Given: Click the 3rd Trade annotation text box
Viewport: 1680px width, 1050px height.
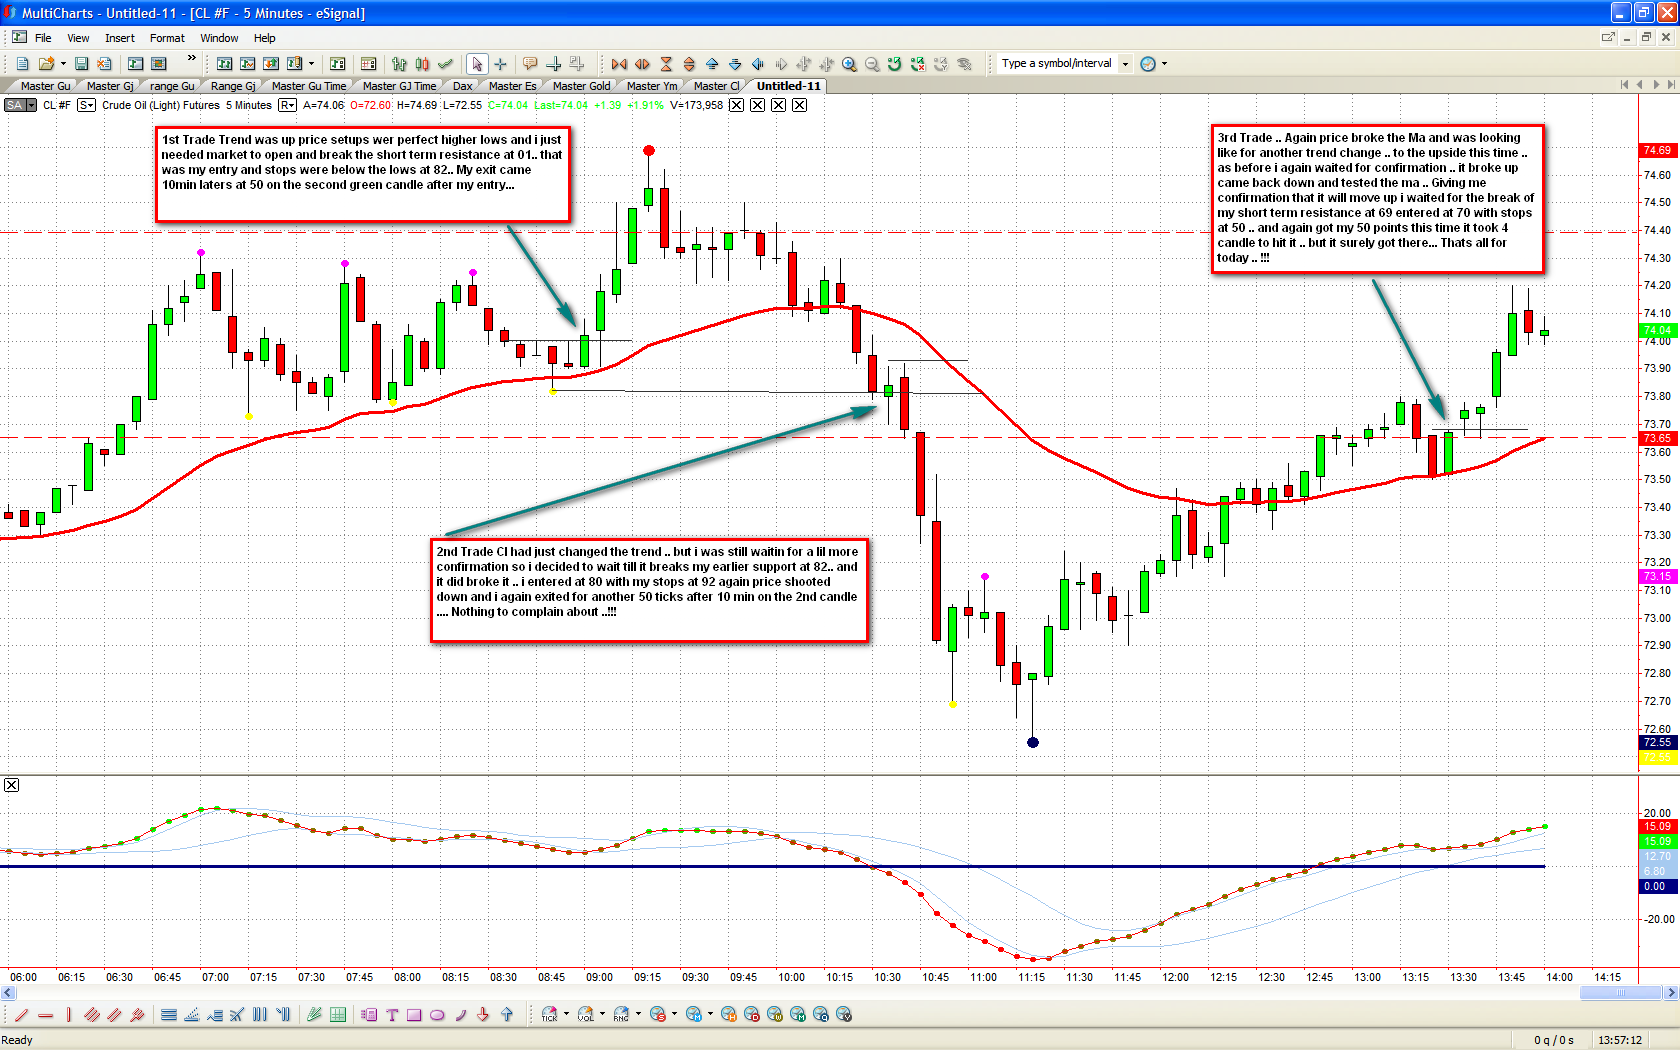Looking at the screenshot, I should (x=1378, y=198).
